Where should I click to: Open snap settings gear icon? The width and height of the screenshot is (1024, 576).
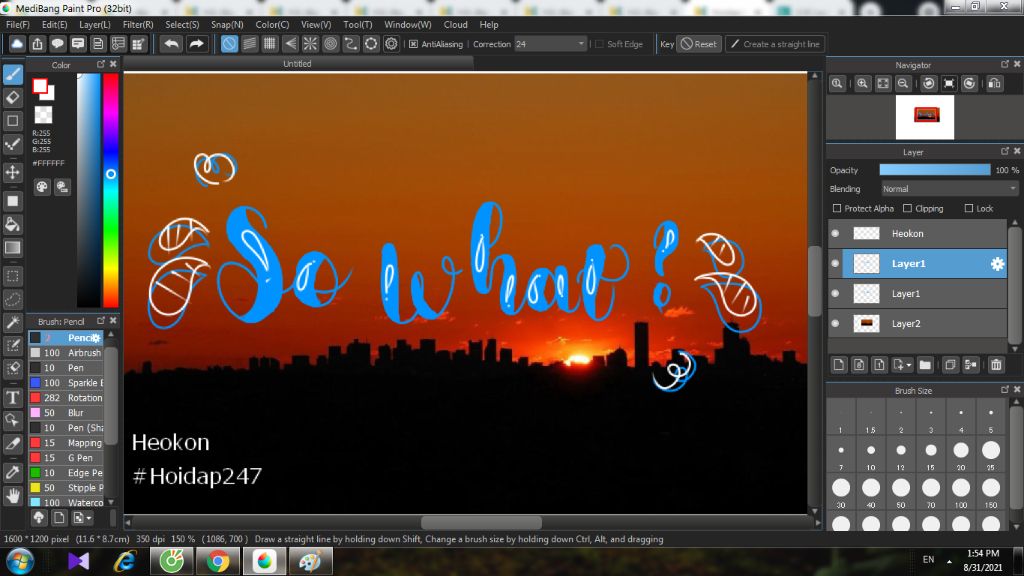tap(391, 44)
